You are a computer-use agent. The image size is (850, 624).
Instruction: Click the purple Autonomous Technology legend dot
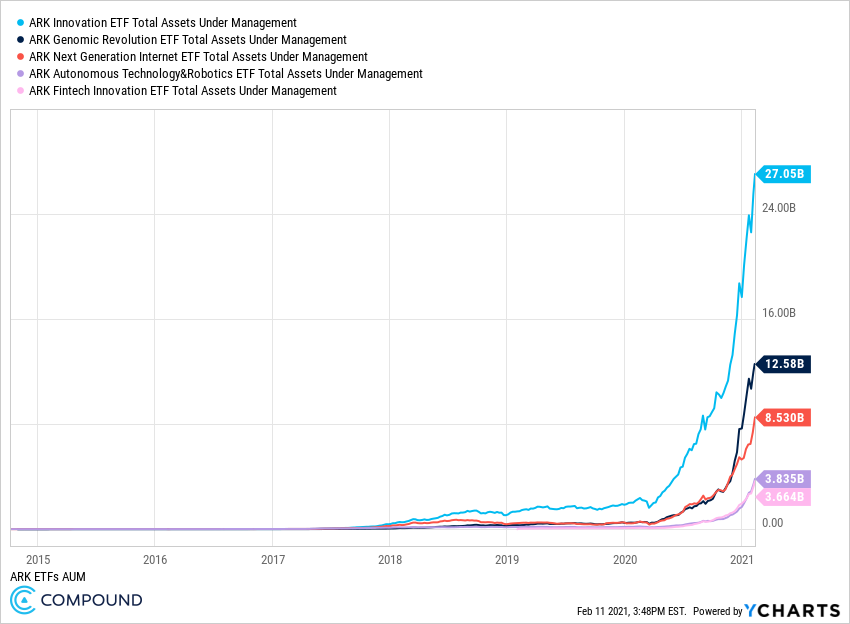21,74
